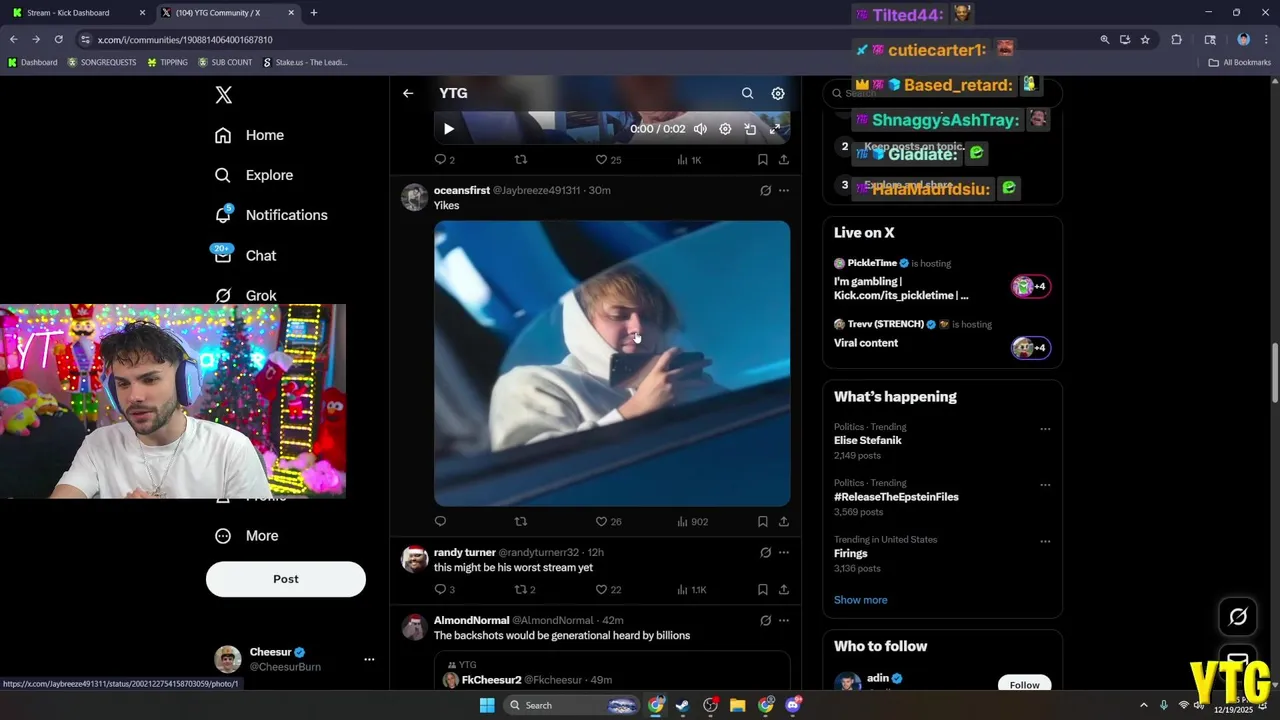Go to Home in X sidebar
1280x720 pixels.
coord(250,135)
